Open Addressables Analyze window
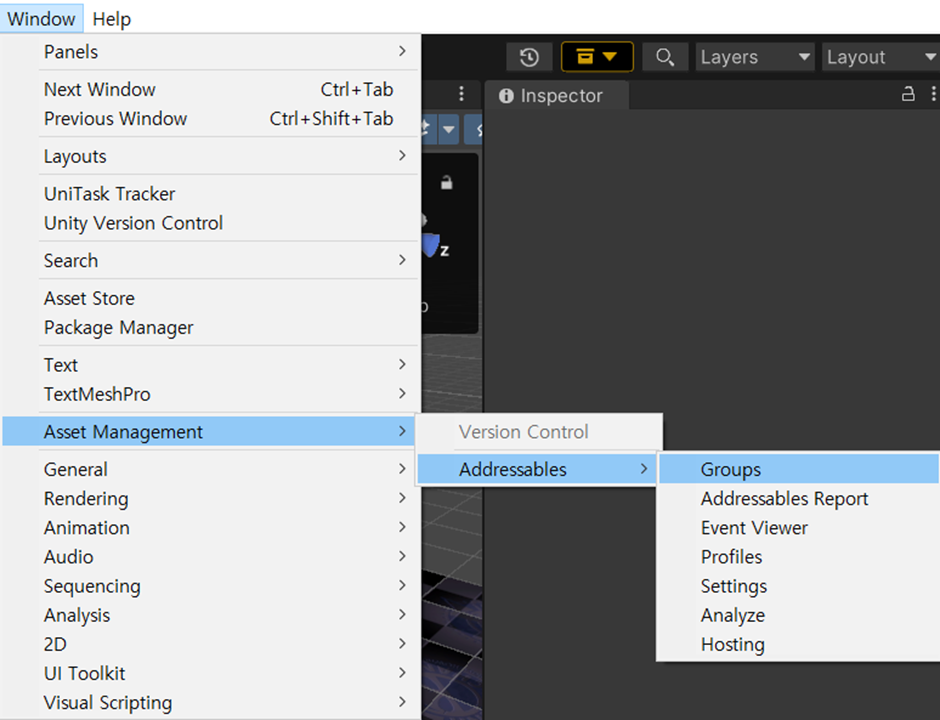This screenshot has width=940, height=720. 799,616
